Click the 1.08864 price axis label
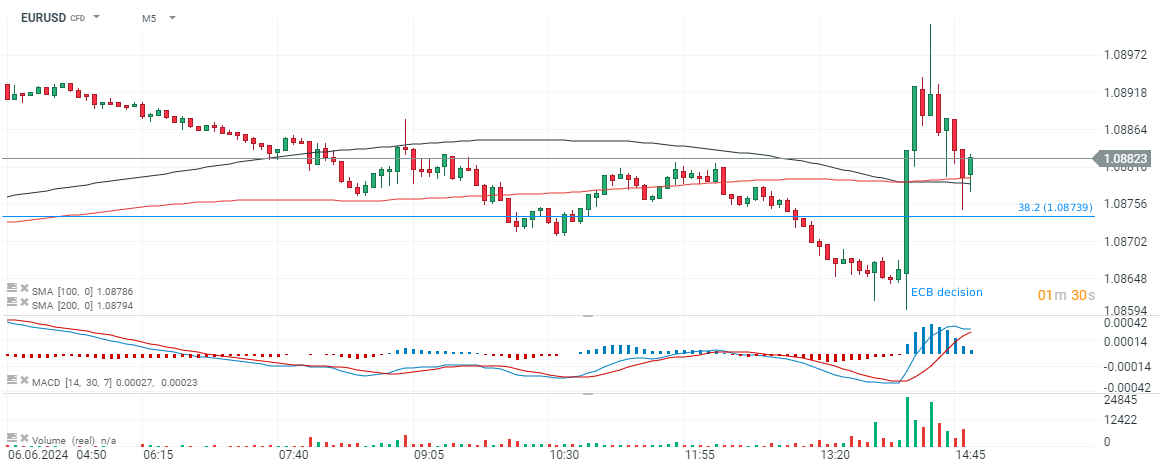1163x472 pixels. (x=1127, y=130)
